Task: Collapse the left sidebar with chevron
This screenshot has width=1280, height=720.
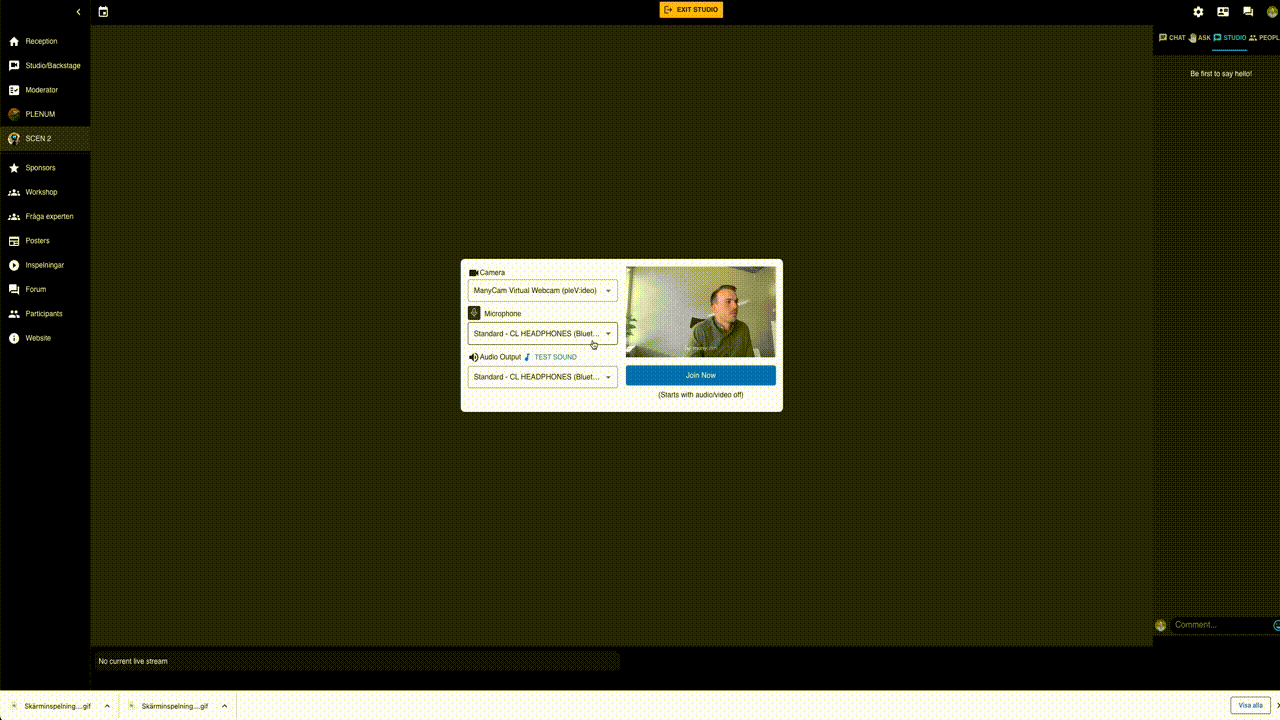Action: (x=79, y=12)
